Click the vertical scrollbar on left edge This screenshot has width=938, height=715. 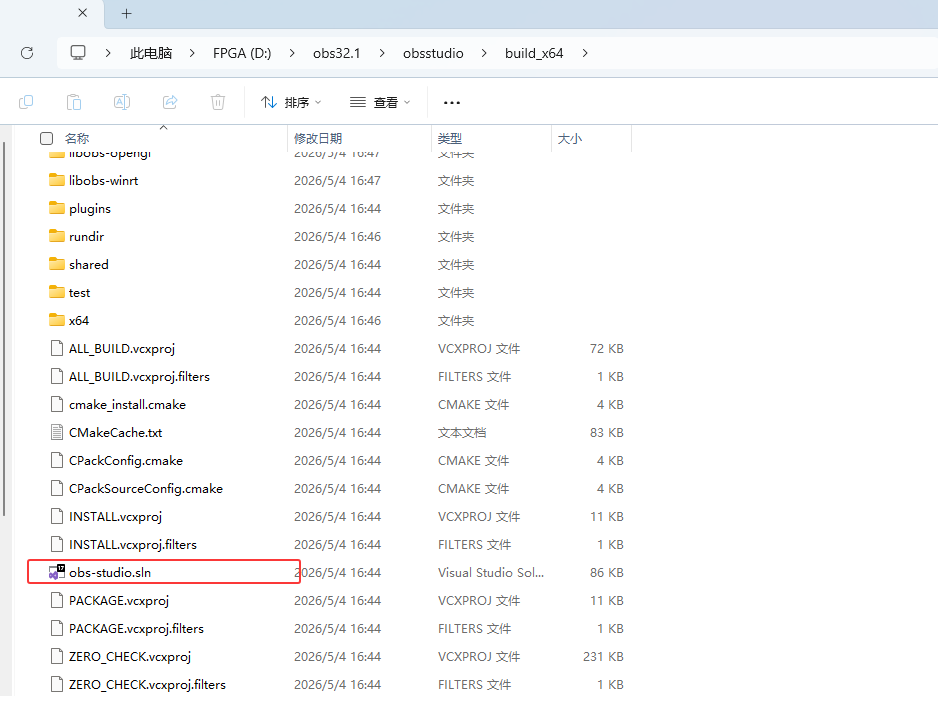coord(4,328)
